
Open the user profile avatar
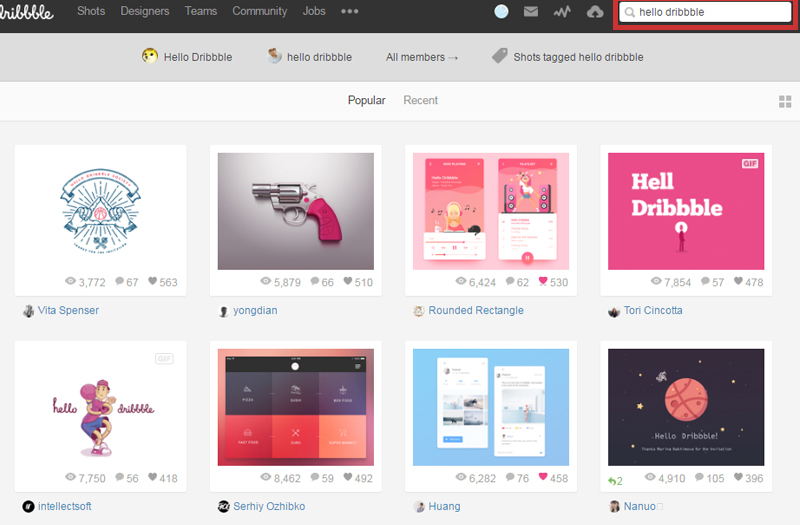(x=502, y=11)
